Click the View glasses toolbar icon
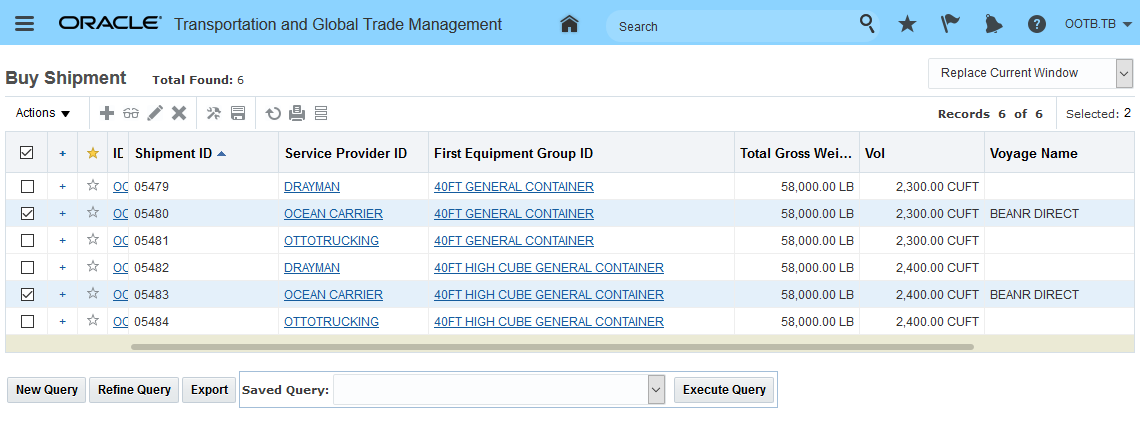This screenshot has height=424, width=1140. tap(131, 113)
